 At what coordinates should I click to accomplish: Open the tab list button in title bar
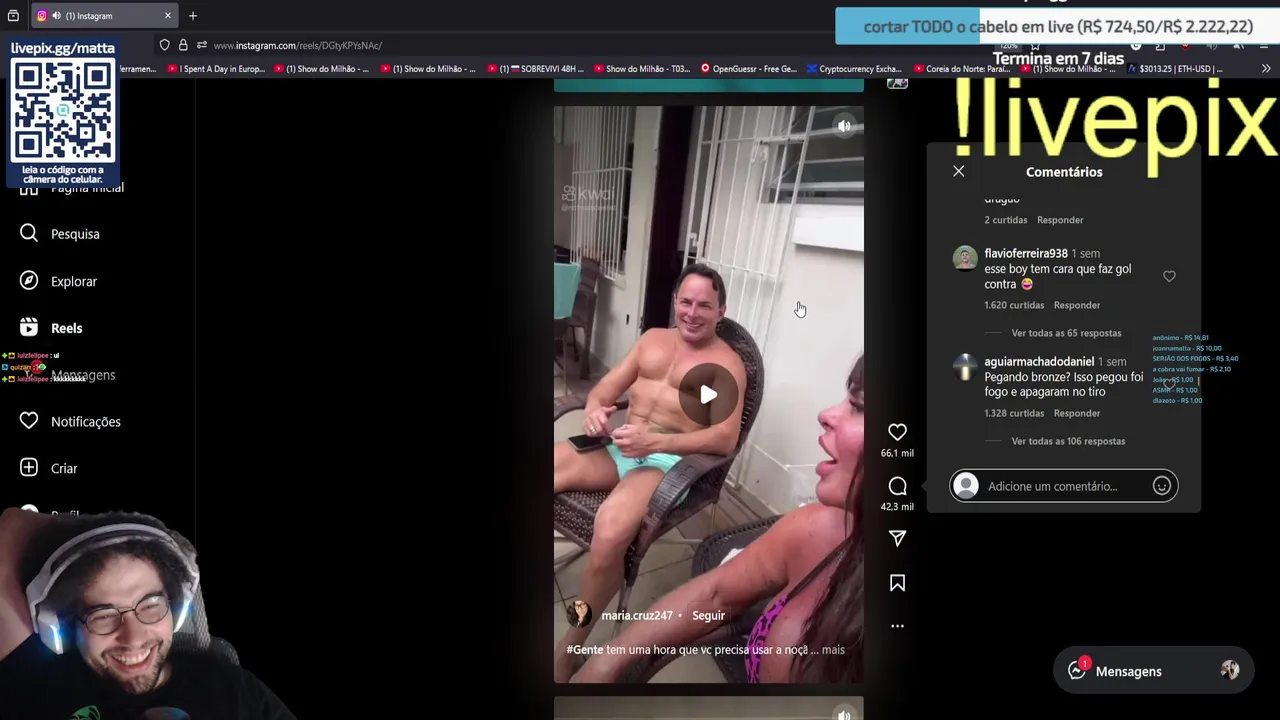click(13, 16)
